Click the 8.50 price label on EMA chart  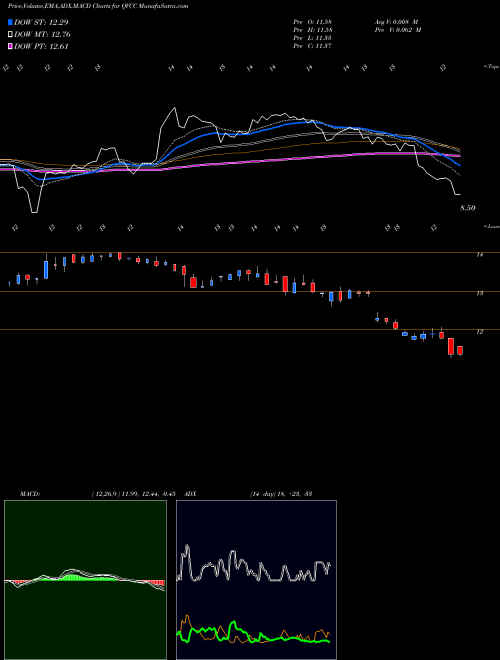coord(468,208)
